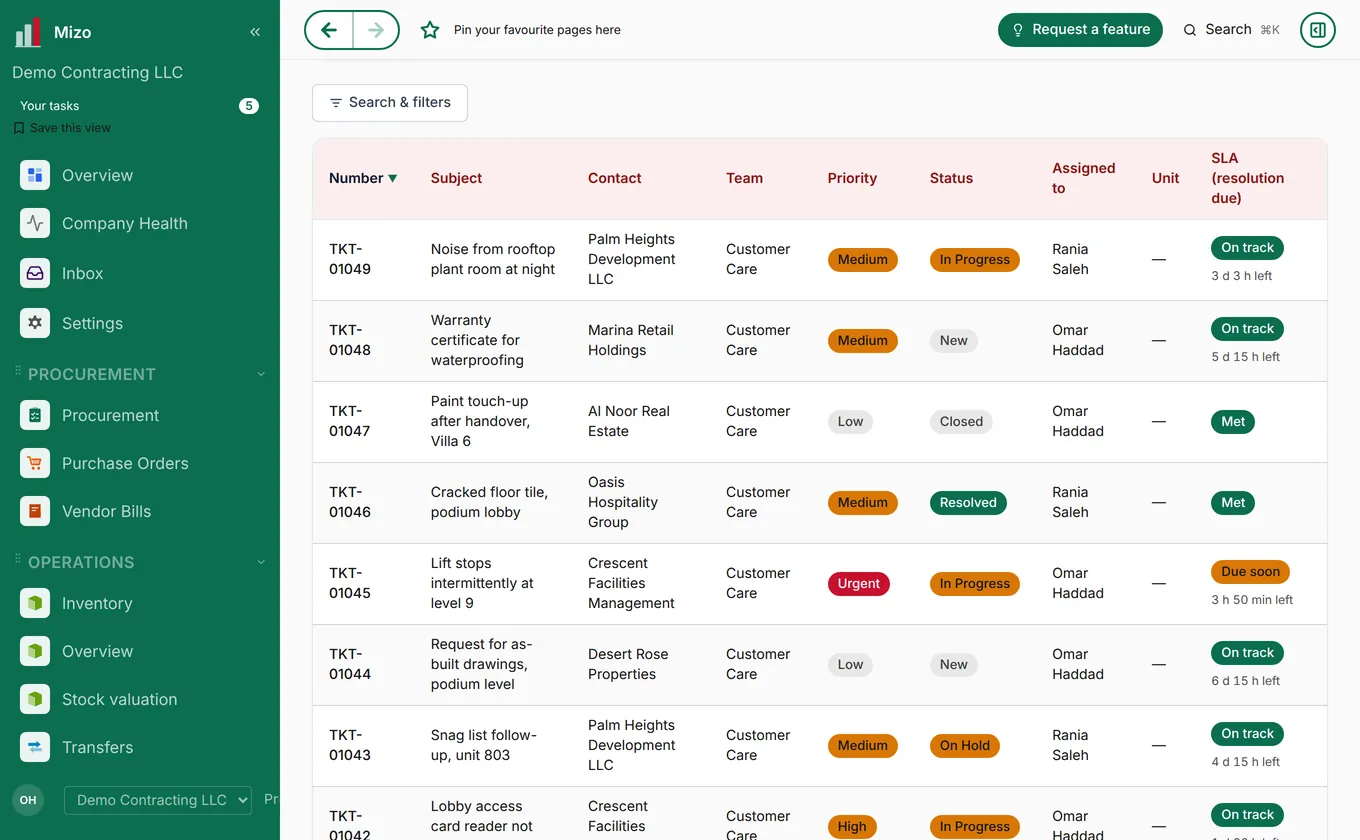The height and width of the screenshot is (840, 1360).
Task: Click the Due soon SLA badge
Action: coord(1250,572)
